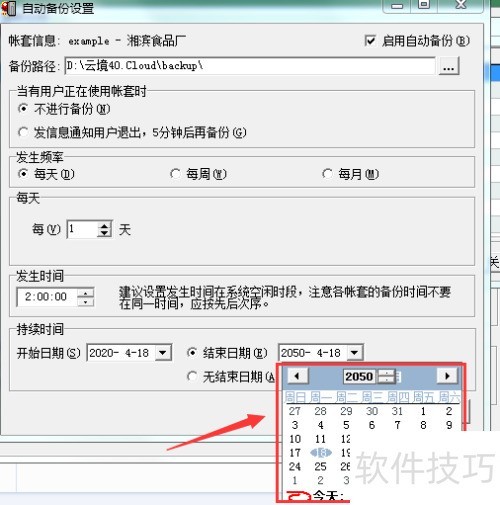Click the browse button beside backup path

click(449, 66)
